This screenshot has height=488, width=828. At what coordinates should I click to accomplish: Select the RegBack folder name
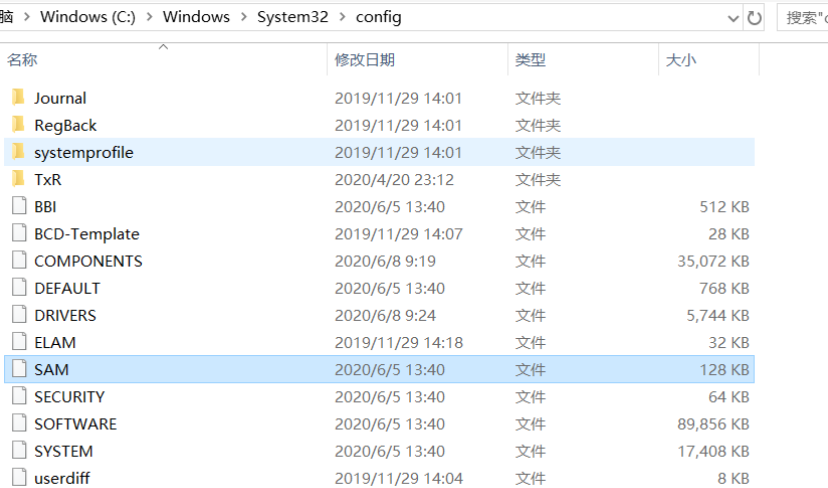click(65, 126)
